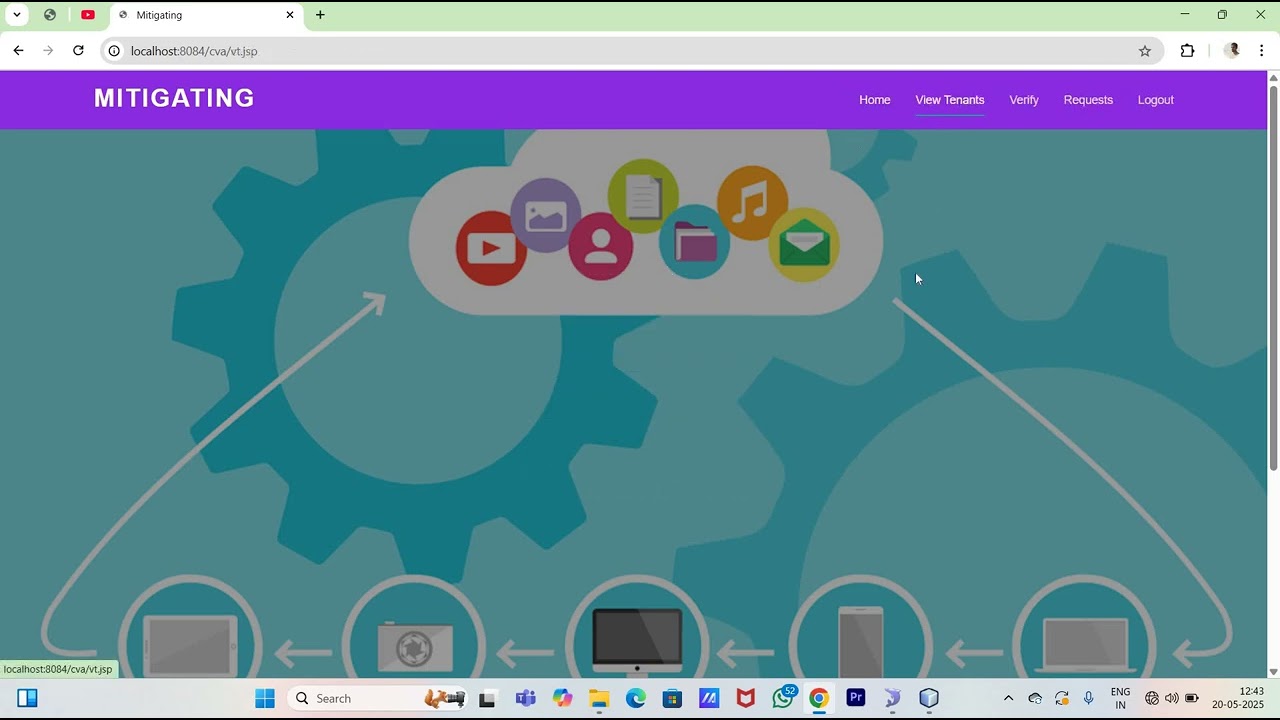Open the Windows Start button
The image size is (1280, 720).
265,698
